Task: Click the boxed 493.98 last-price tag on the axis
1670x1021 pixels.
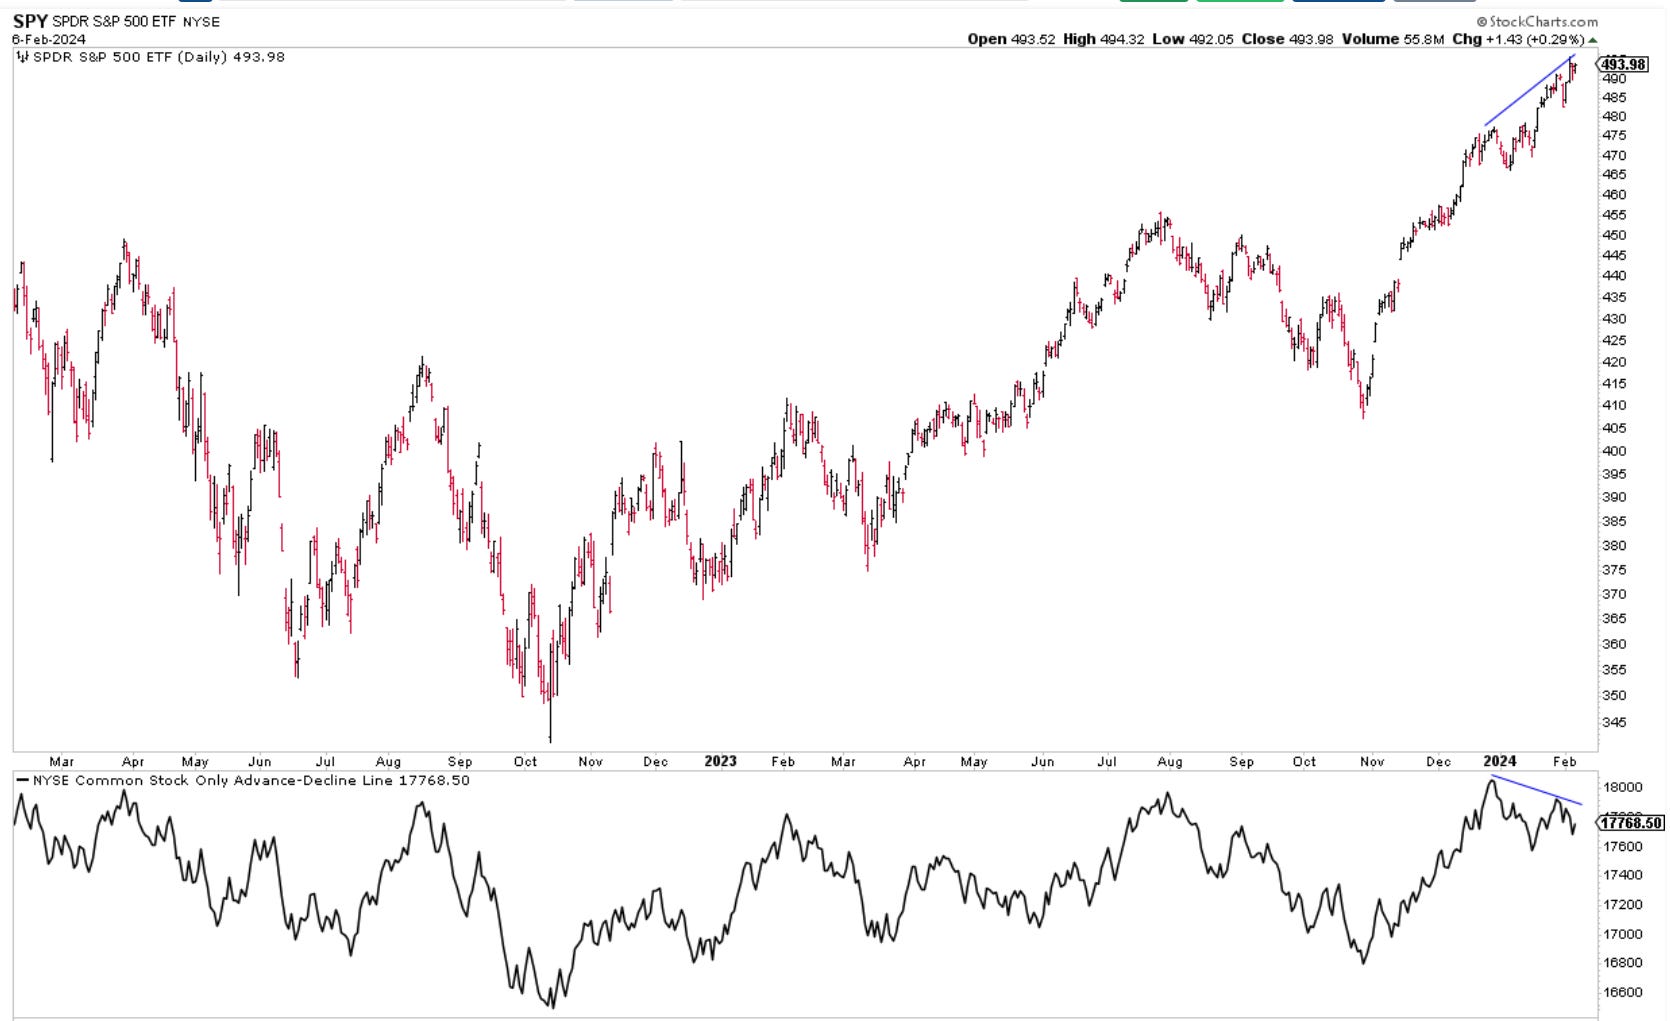Action: point(1623,64)
